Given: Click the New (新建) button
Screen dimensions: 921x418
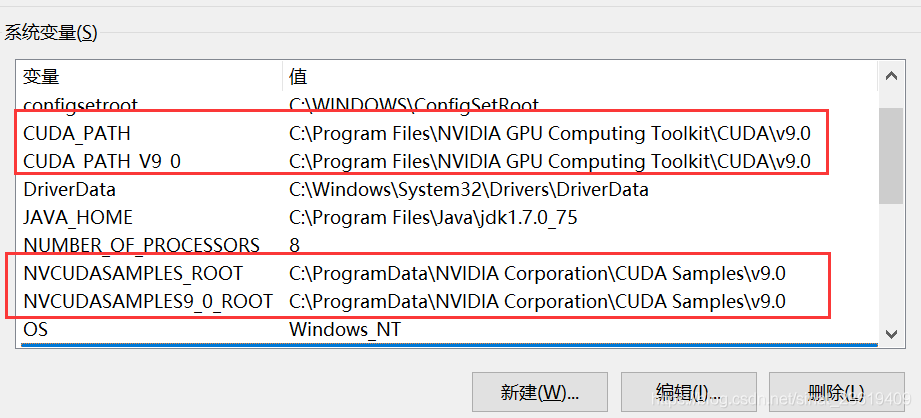Looking at the screenshot, I should tap(538, 392).
